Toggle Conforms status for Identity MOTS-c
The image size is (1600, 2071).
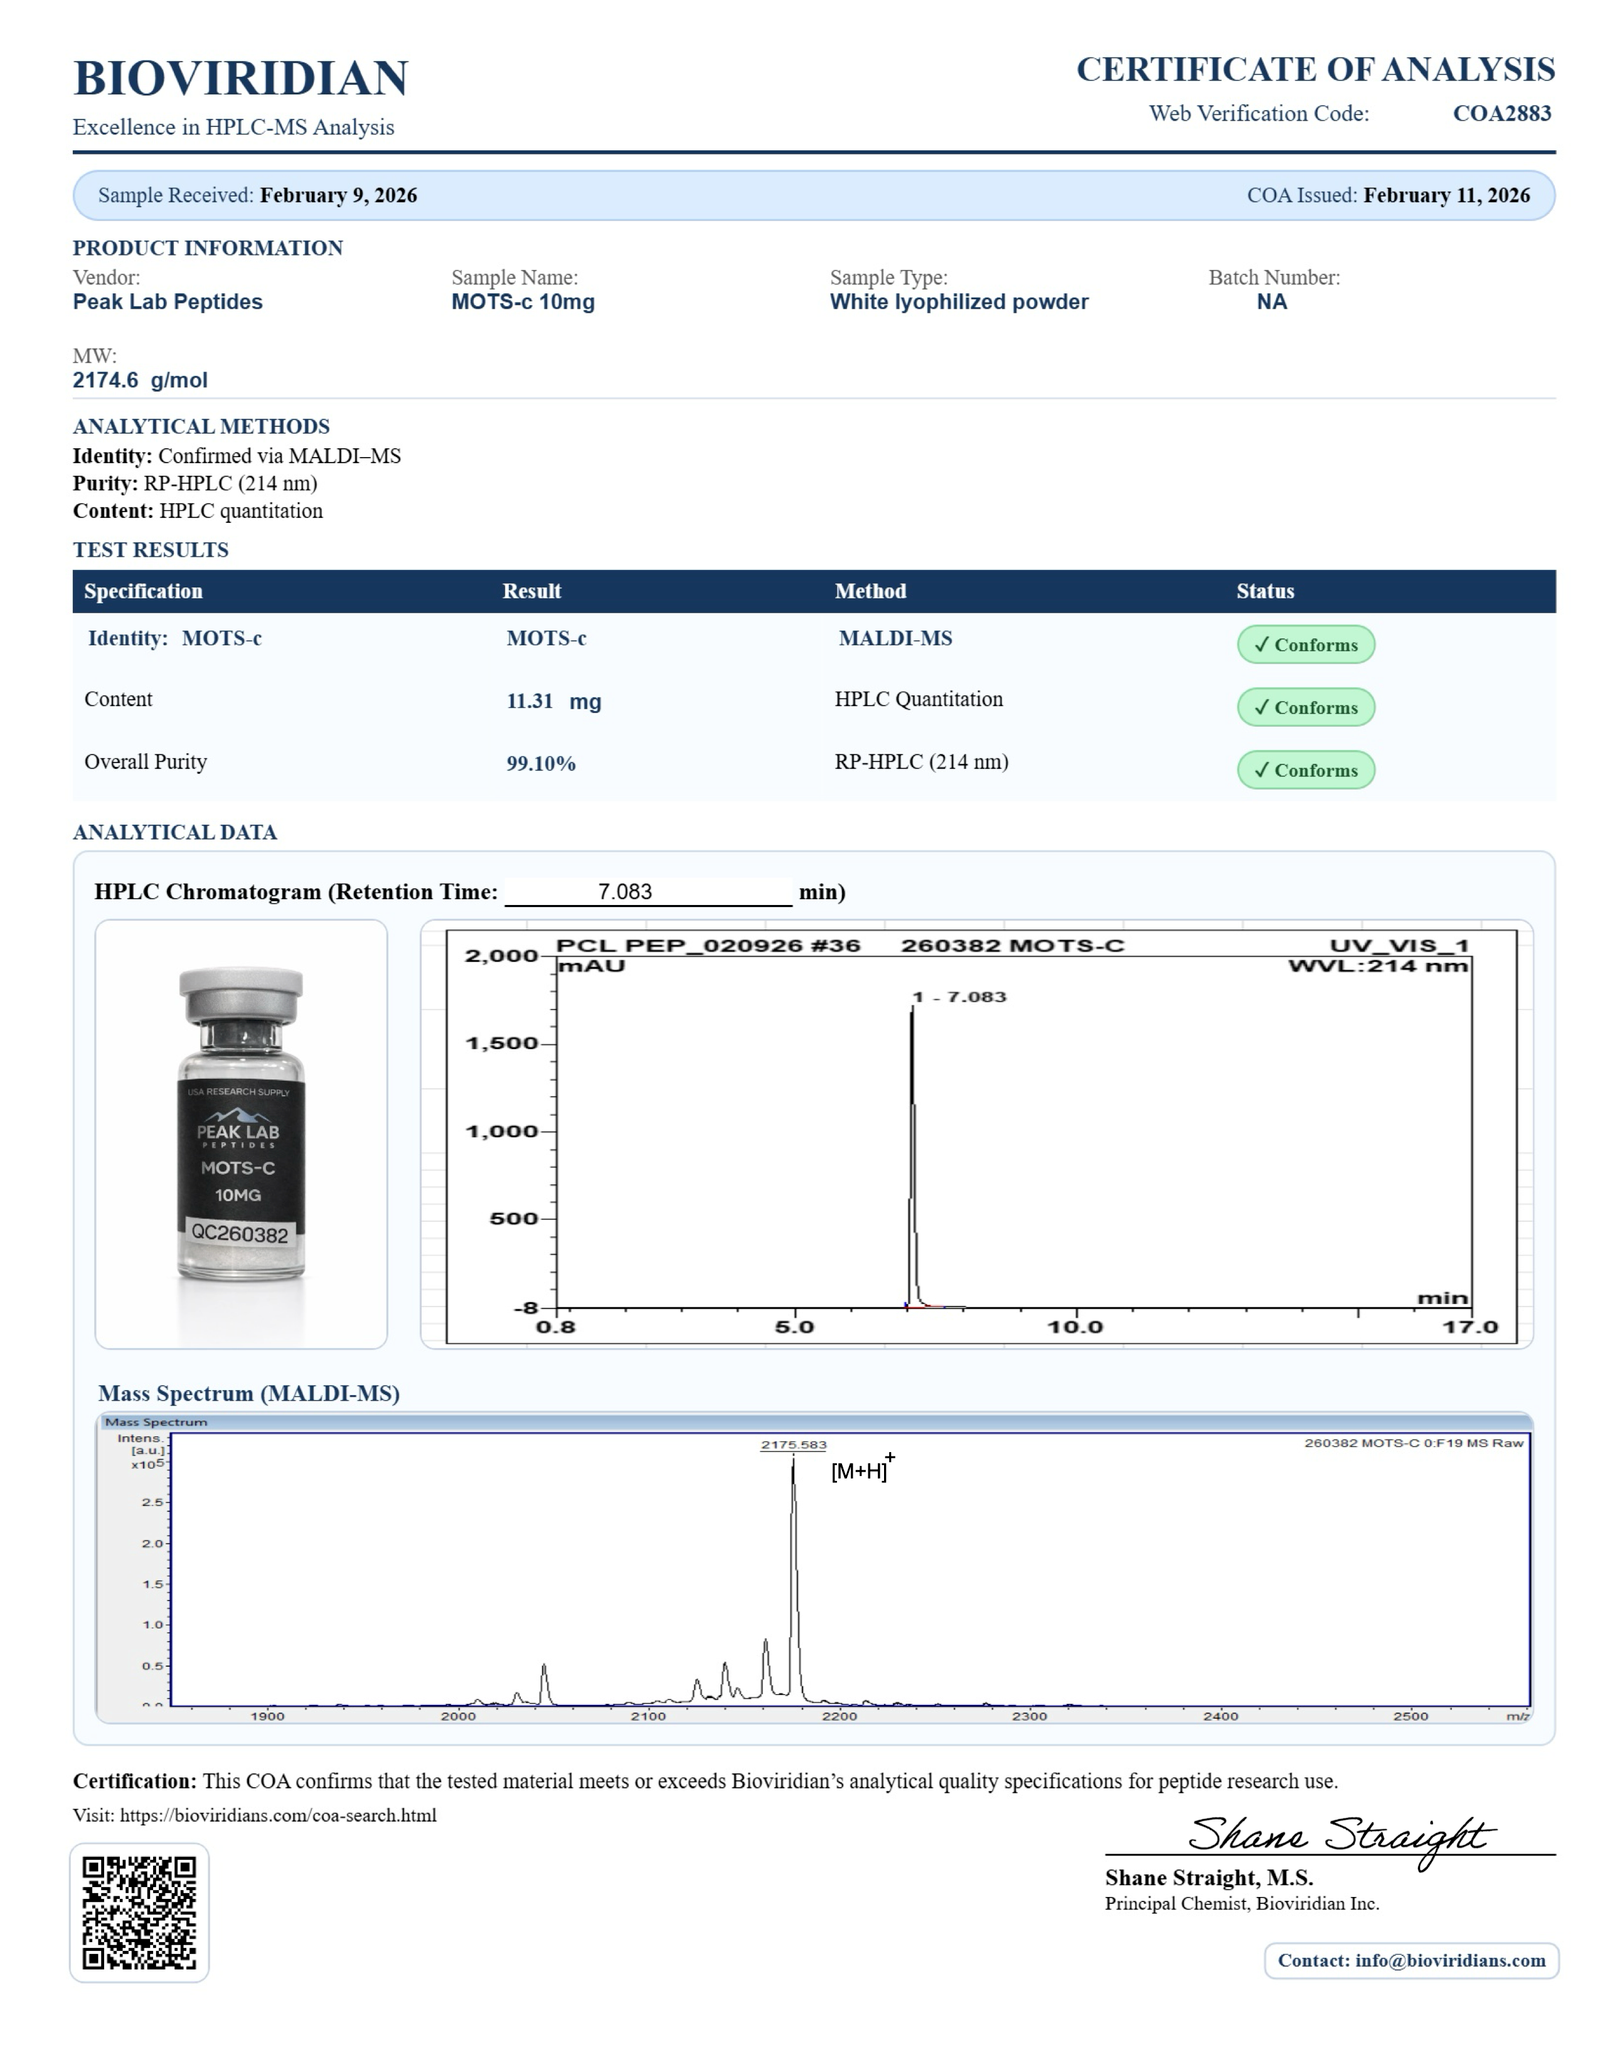pyautogui.click(x=1306, y=645)
